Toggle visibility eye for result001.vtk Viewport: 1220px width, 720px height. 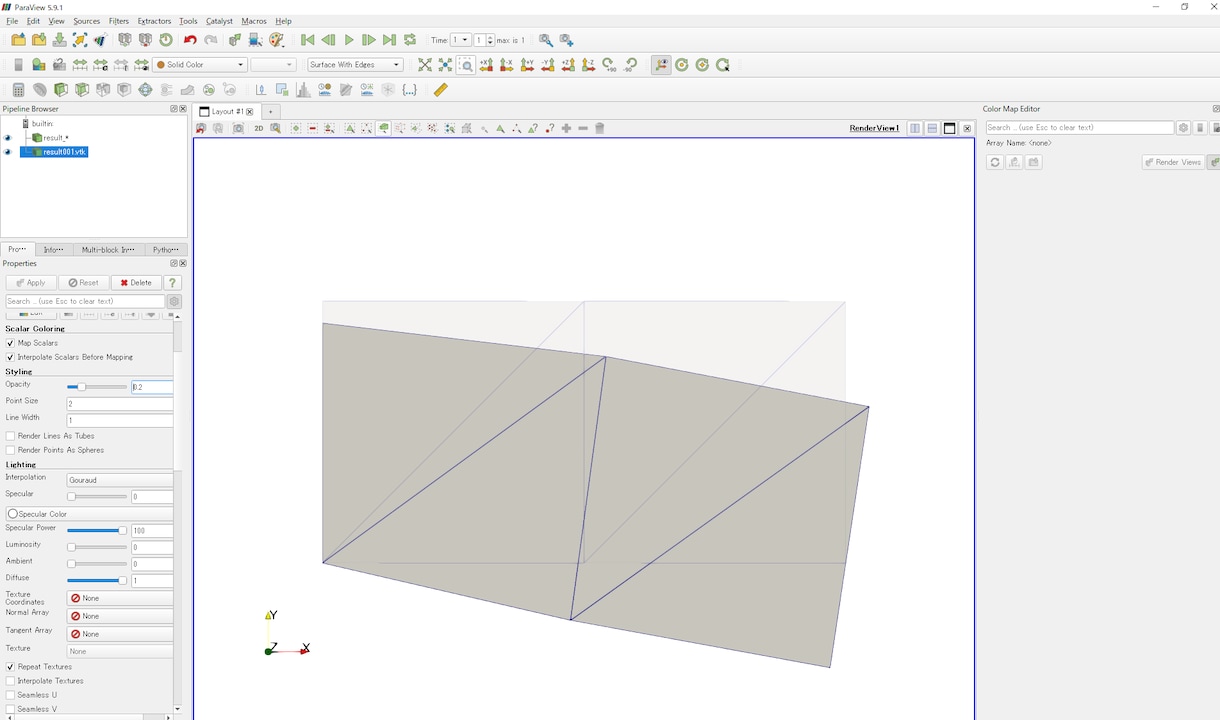[8, 152]
